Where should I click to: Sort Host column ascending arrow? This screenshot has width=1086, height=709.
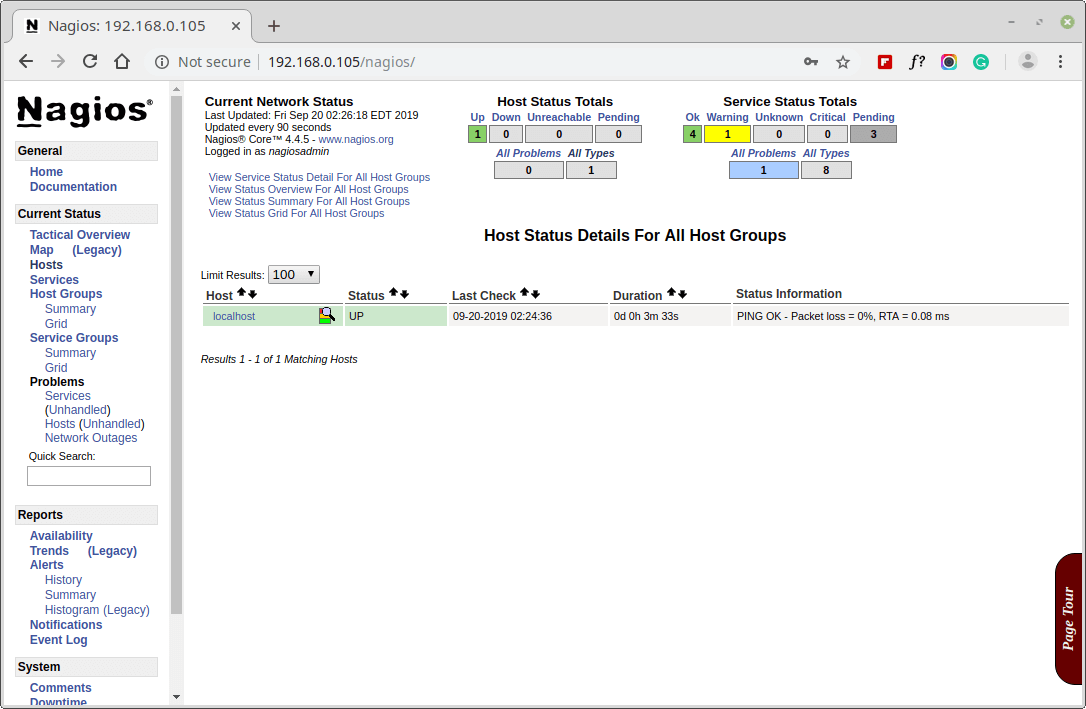pyautogui.click(x=241, y=294)
